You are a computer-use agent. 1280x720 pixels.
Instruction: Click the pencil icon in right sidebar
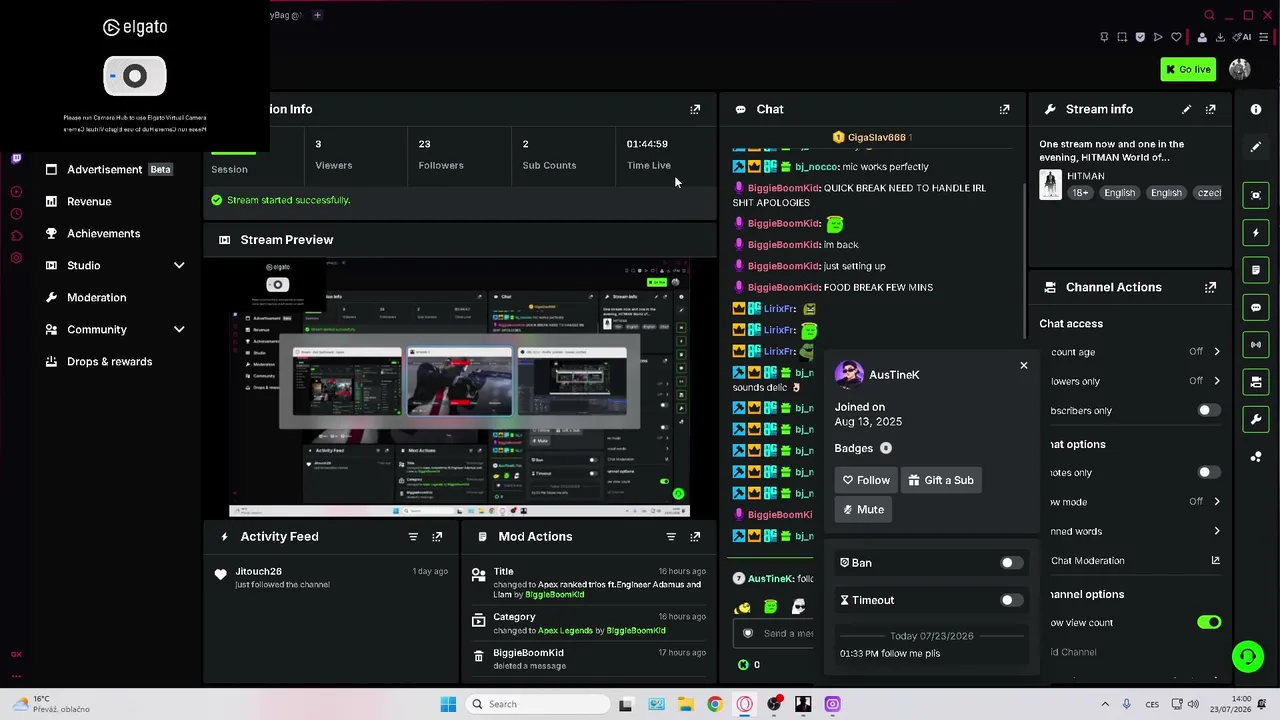click(x=1256, y=147)
